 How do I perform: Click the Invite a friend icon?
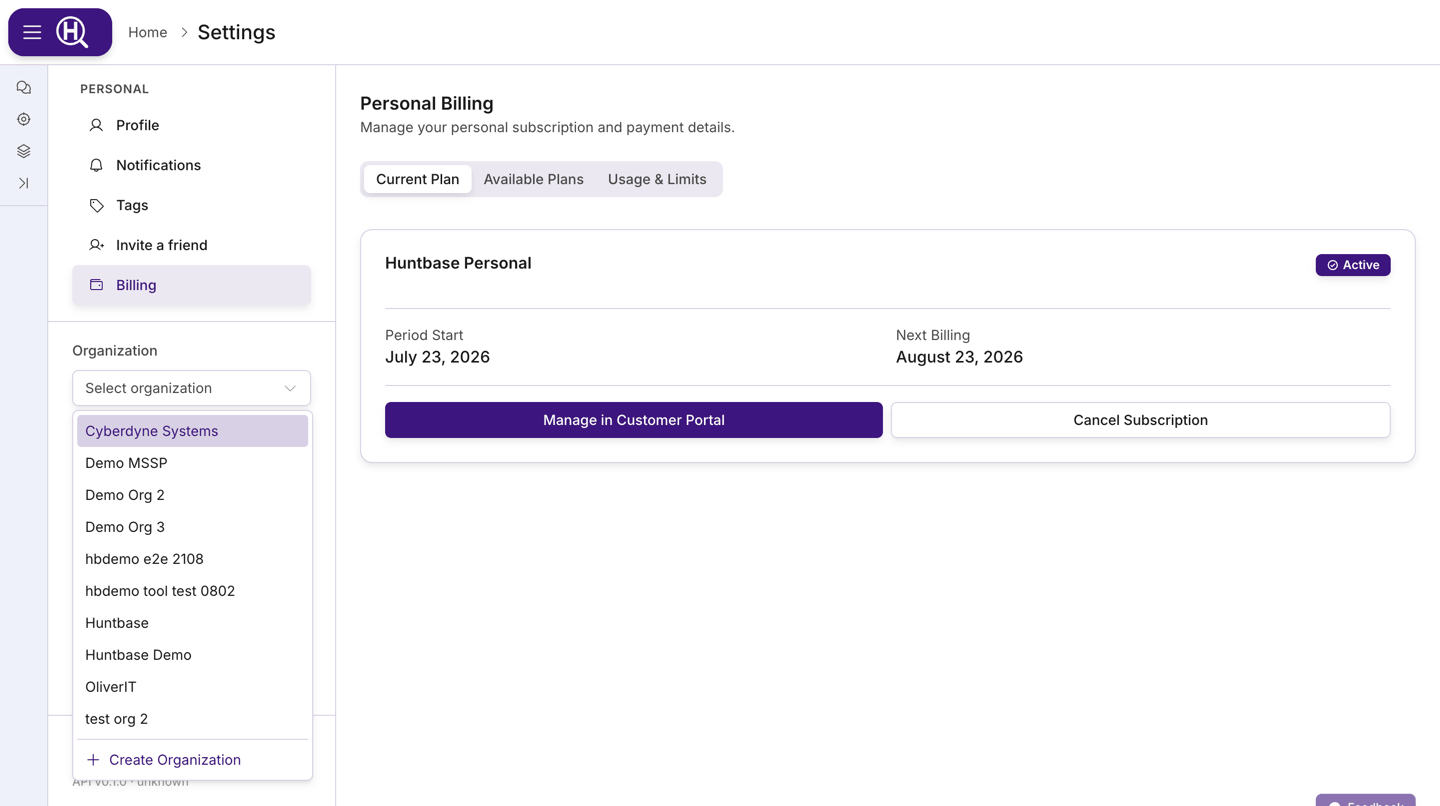(x=96, y=245)
